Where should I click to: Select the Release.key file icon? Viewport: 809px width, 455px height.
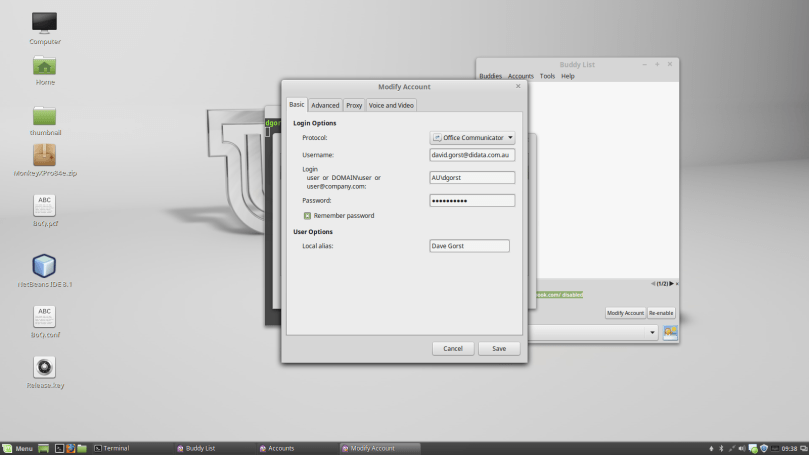(x=44, y=372)
